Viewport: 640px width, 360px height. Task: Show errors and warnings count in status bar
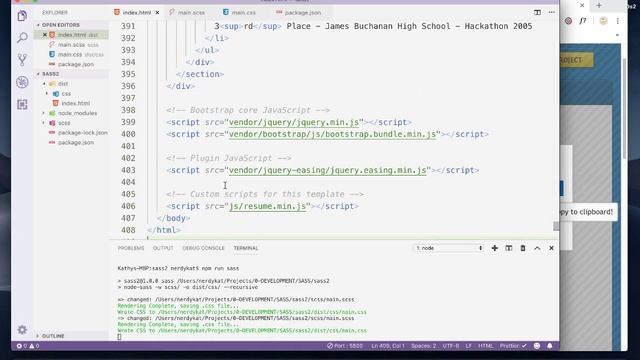(x=28, y=346)
